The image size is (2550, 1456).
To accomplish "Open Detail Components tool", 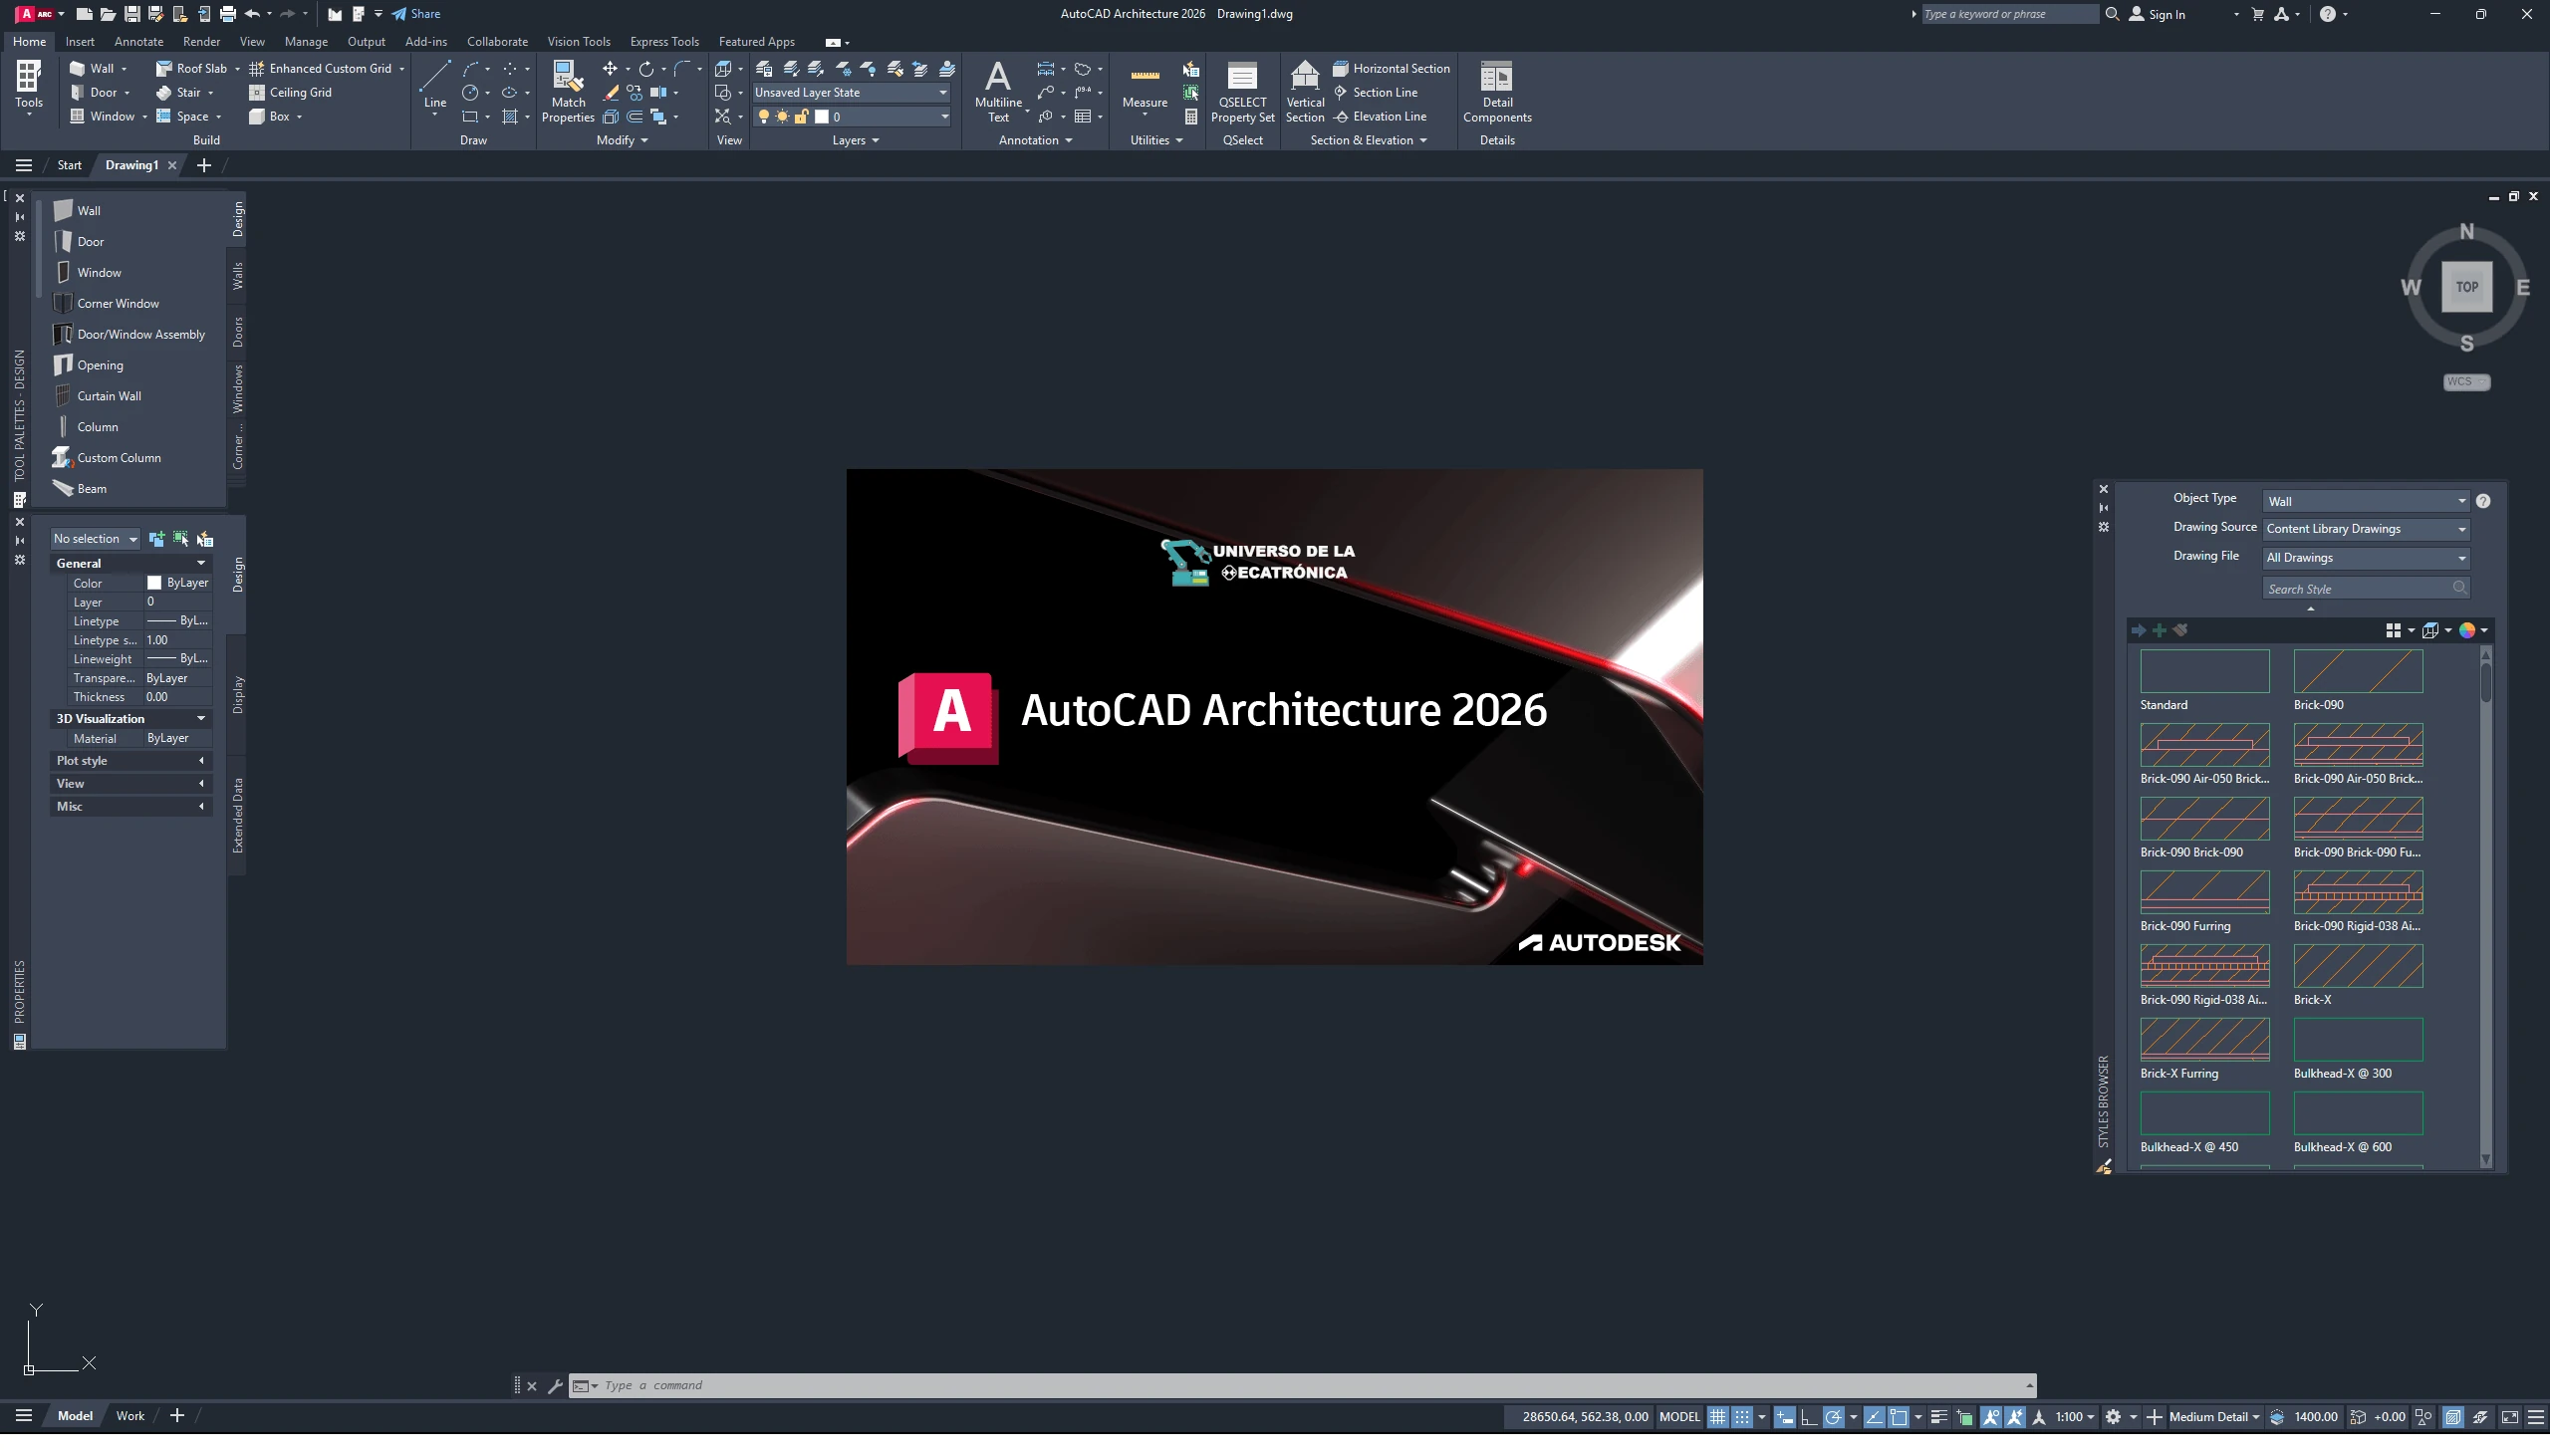I will pos(1497,92).
